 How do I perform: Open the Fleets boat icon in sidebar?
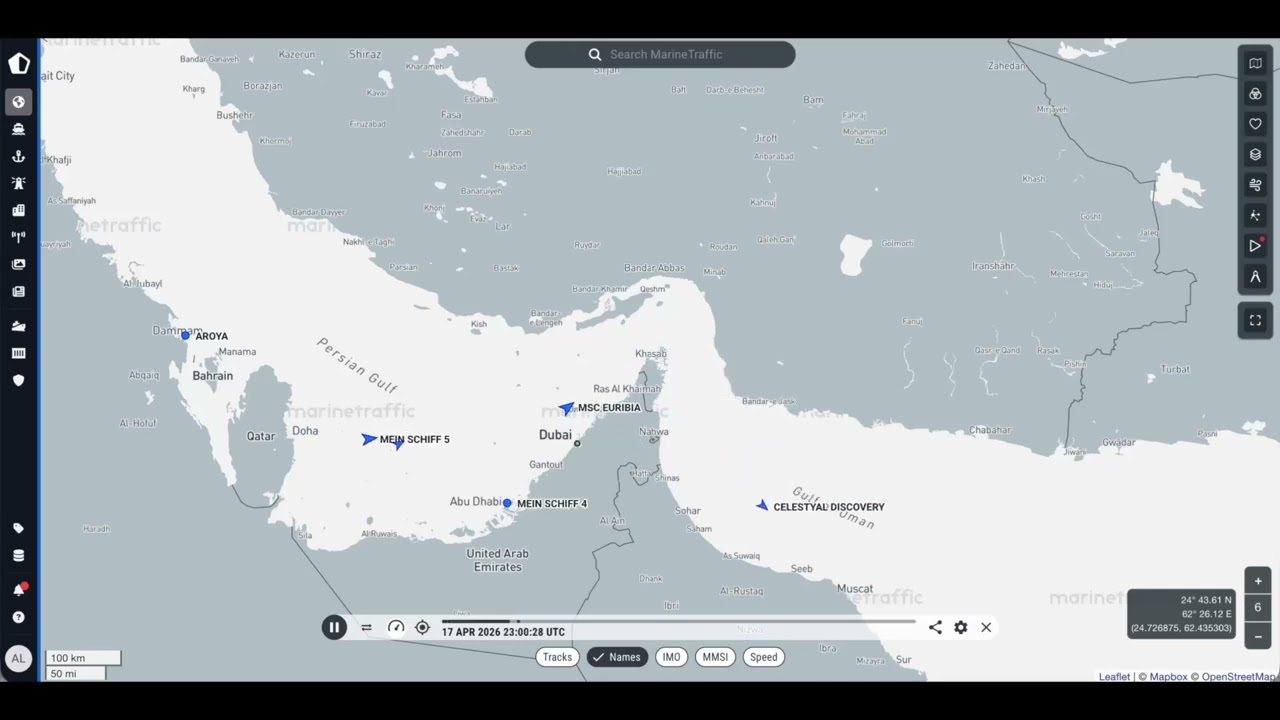[x=18, y=326]
